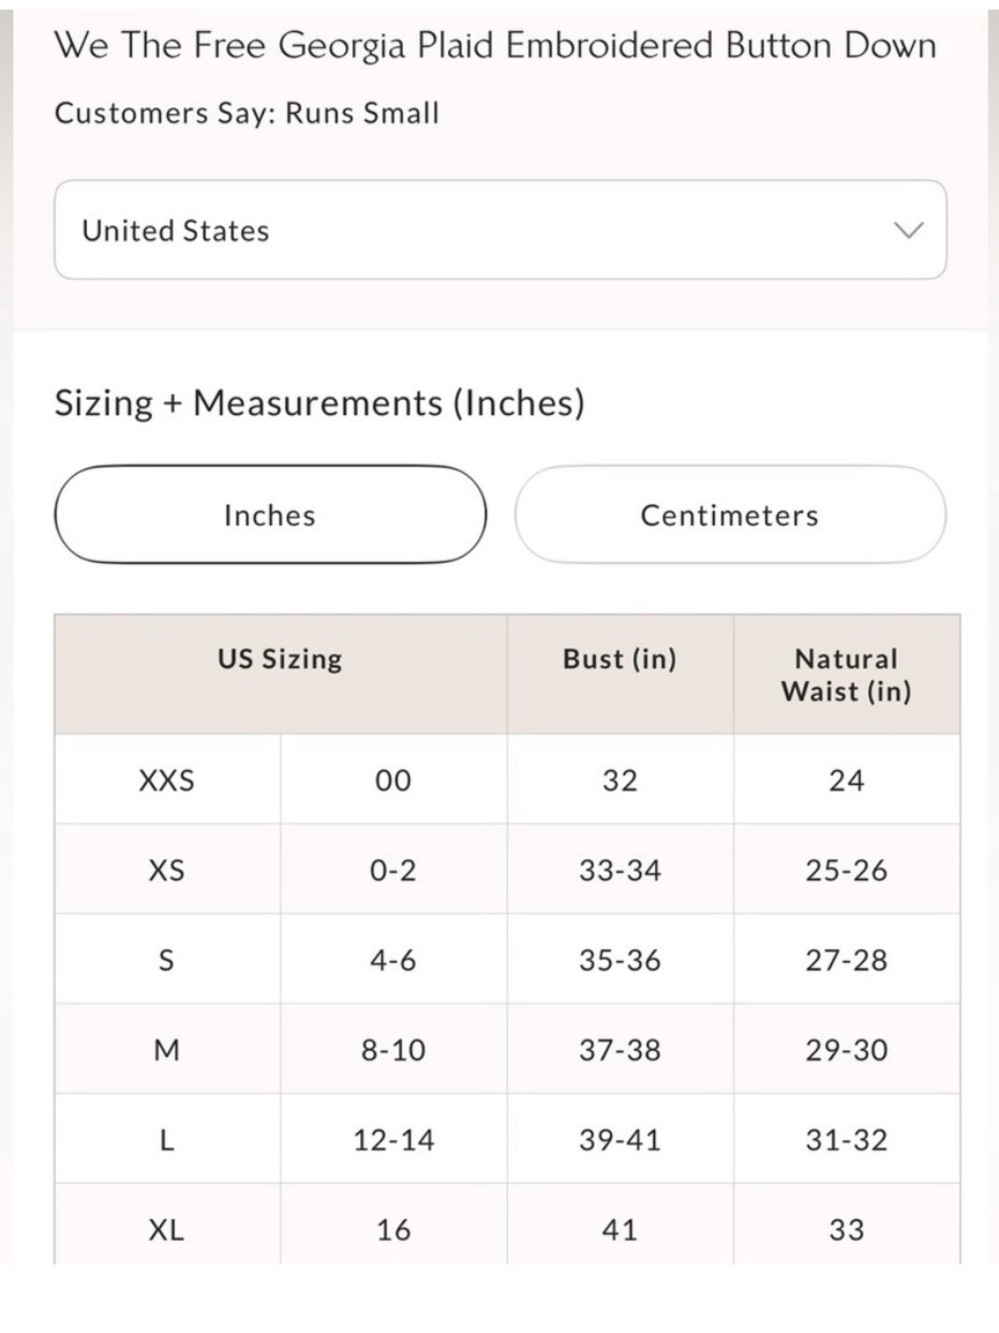
Task: Switch to Centimeters unit toggle
Action: pos(730,515)
